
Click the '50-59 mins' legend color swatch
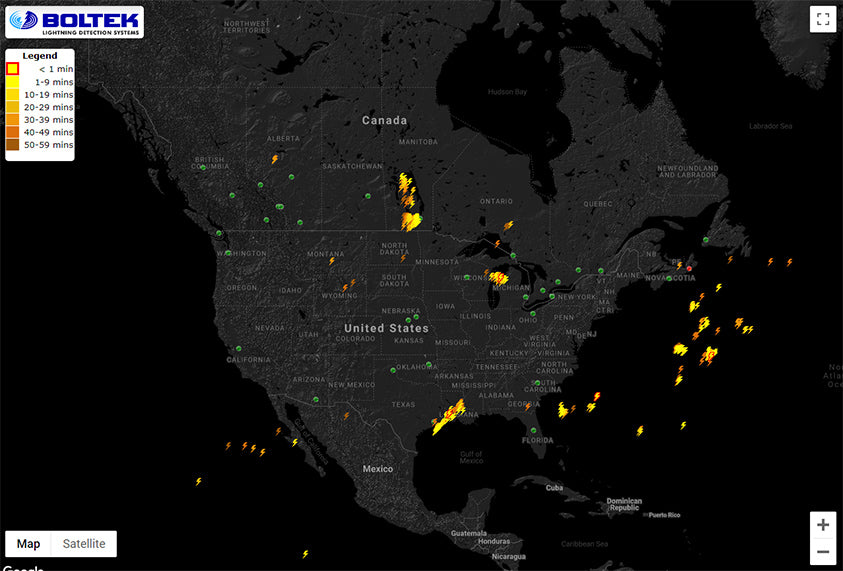click(x=12, y=145)
